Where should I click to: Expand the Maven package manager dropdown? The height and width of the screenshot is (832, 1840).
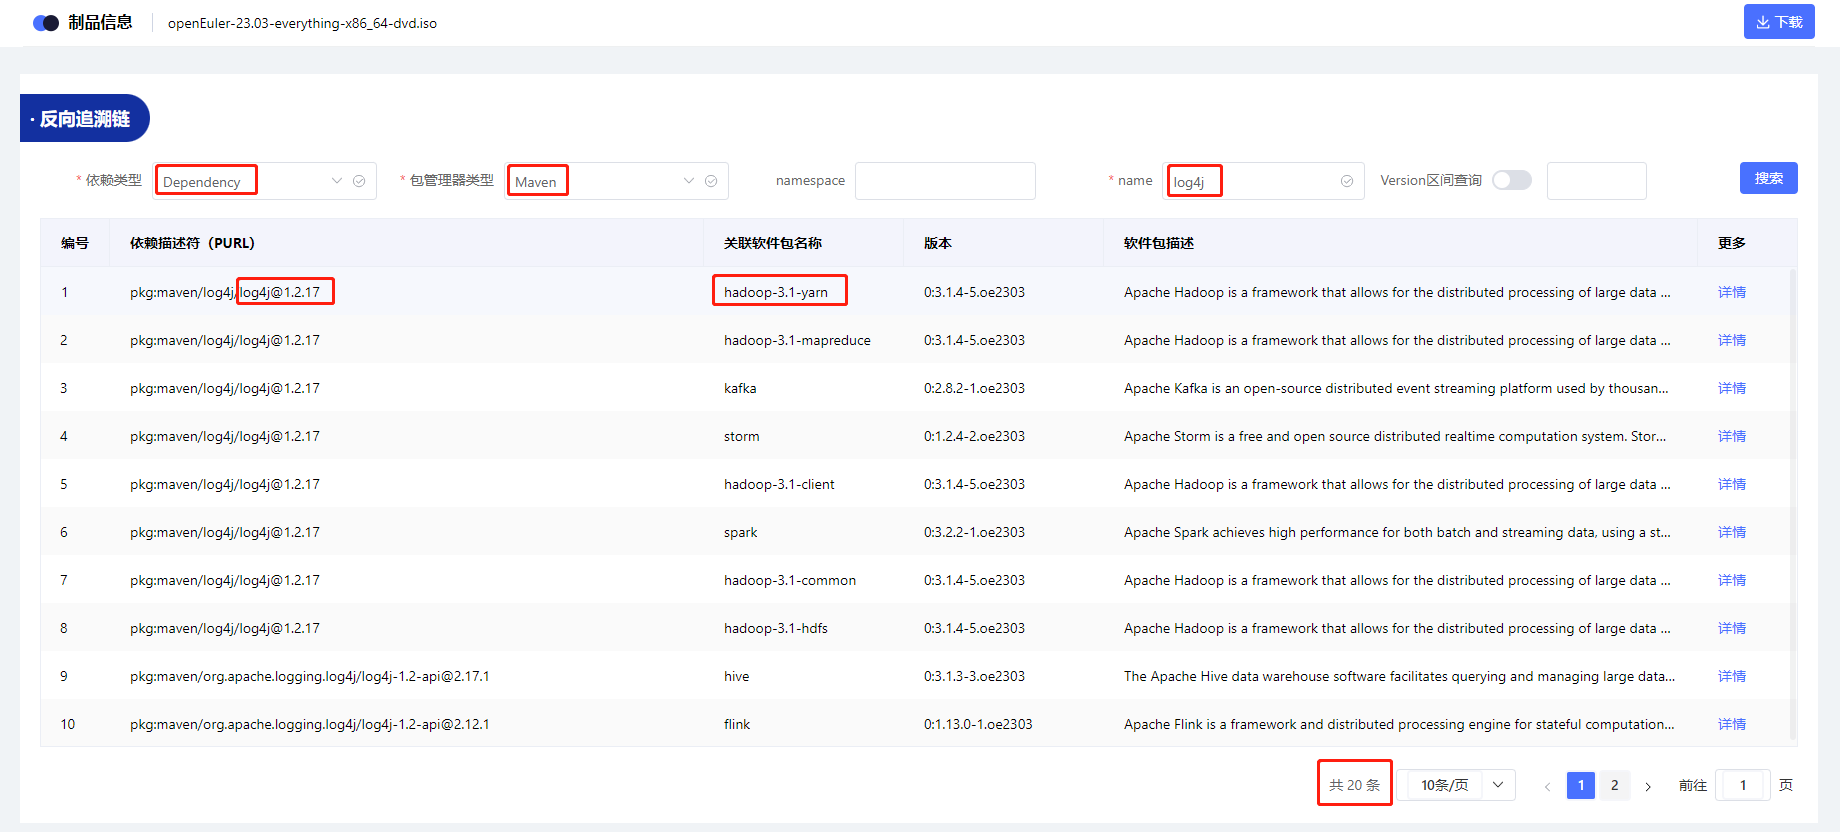(688, 181)
